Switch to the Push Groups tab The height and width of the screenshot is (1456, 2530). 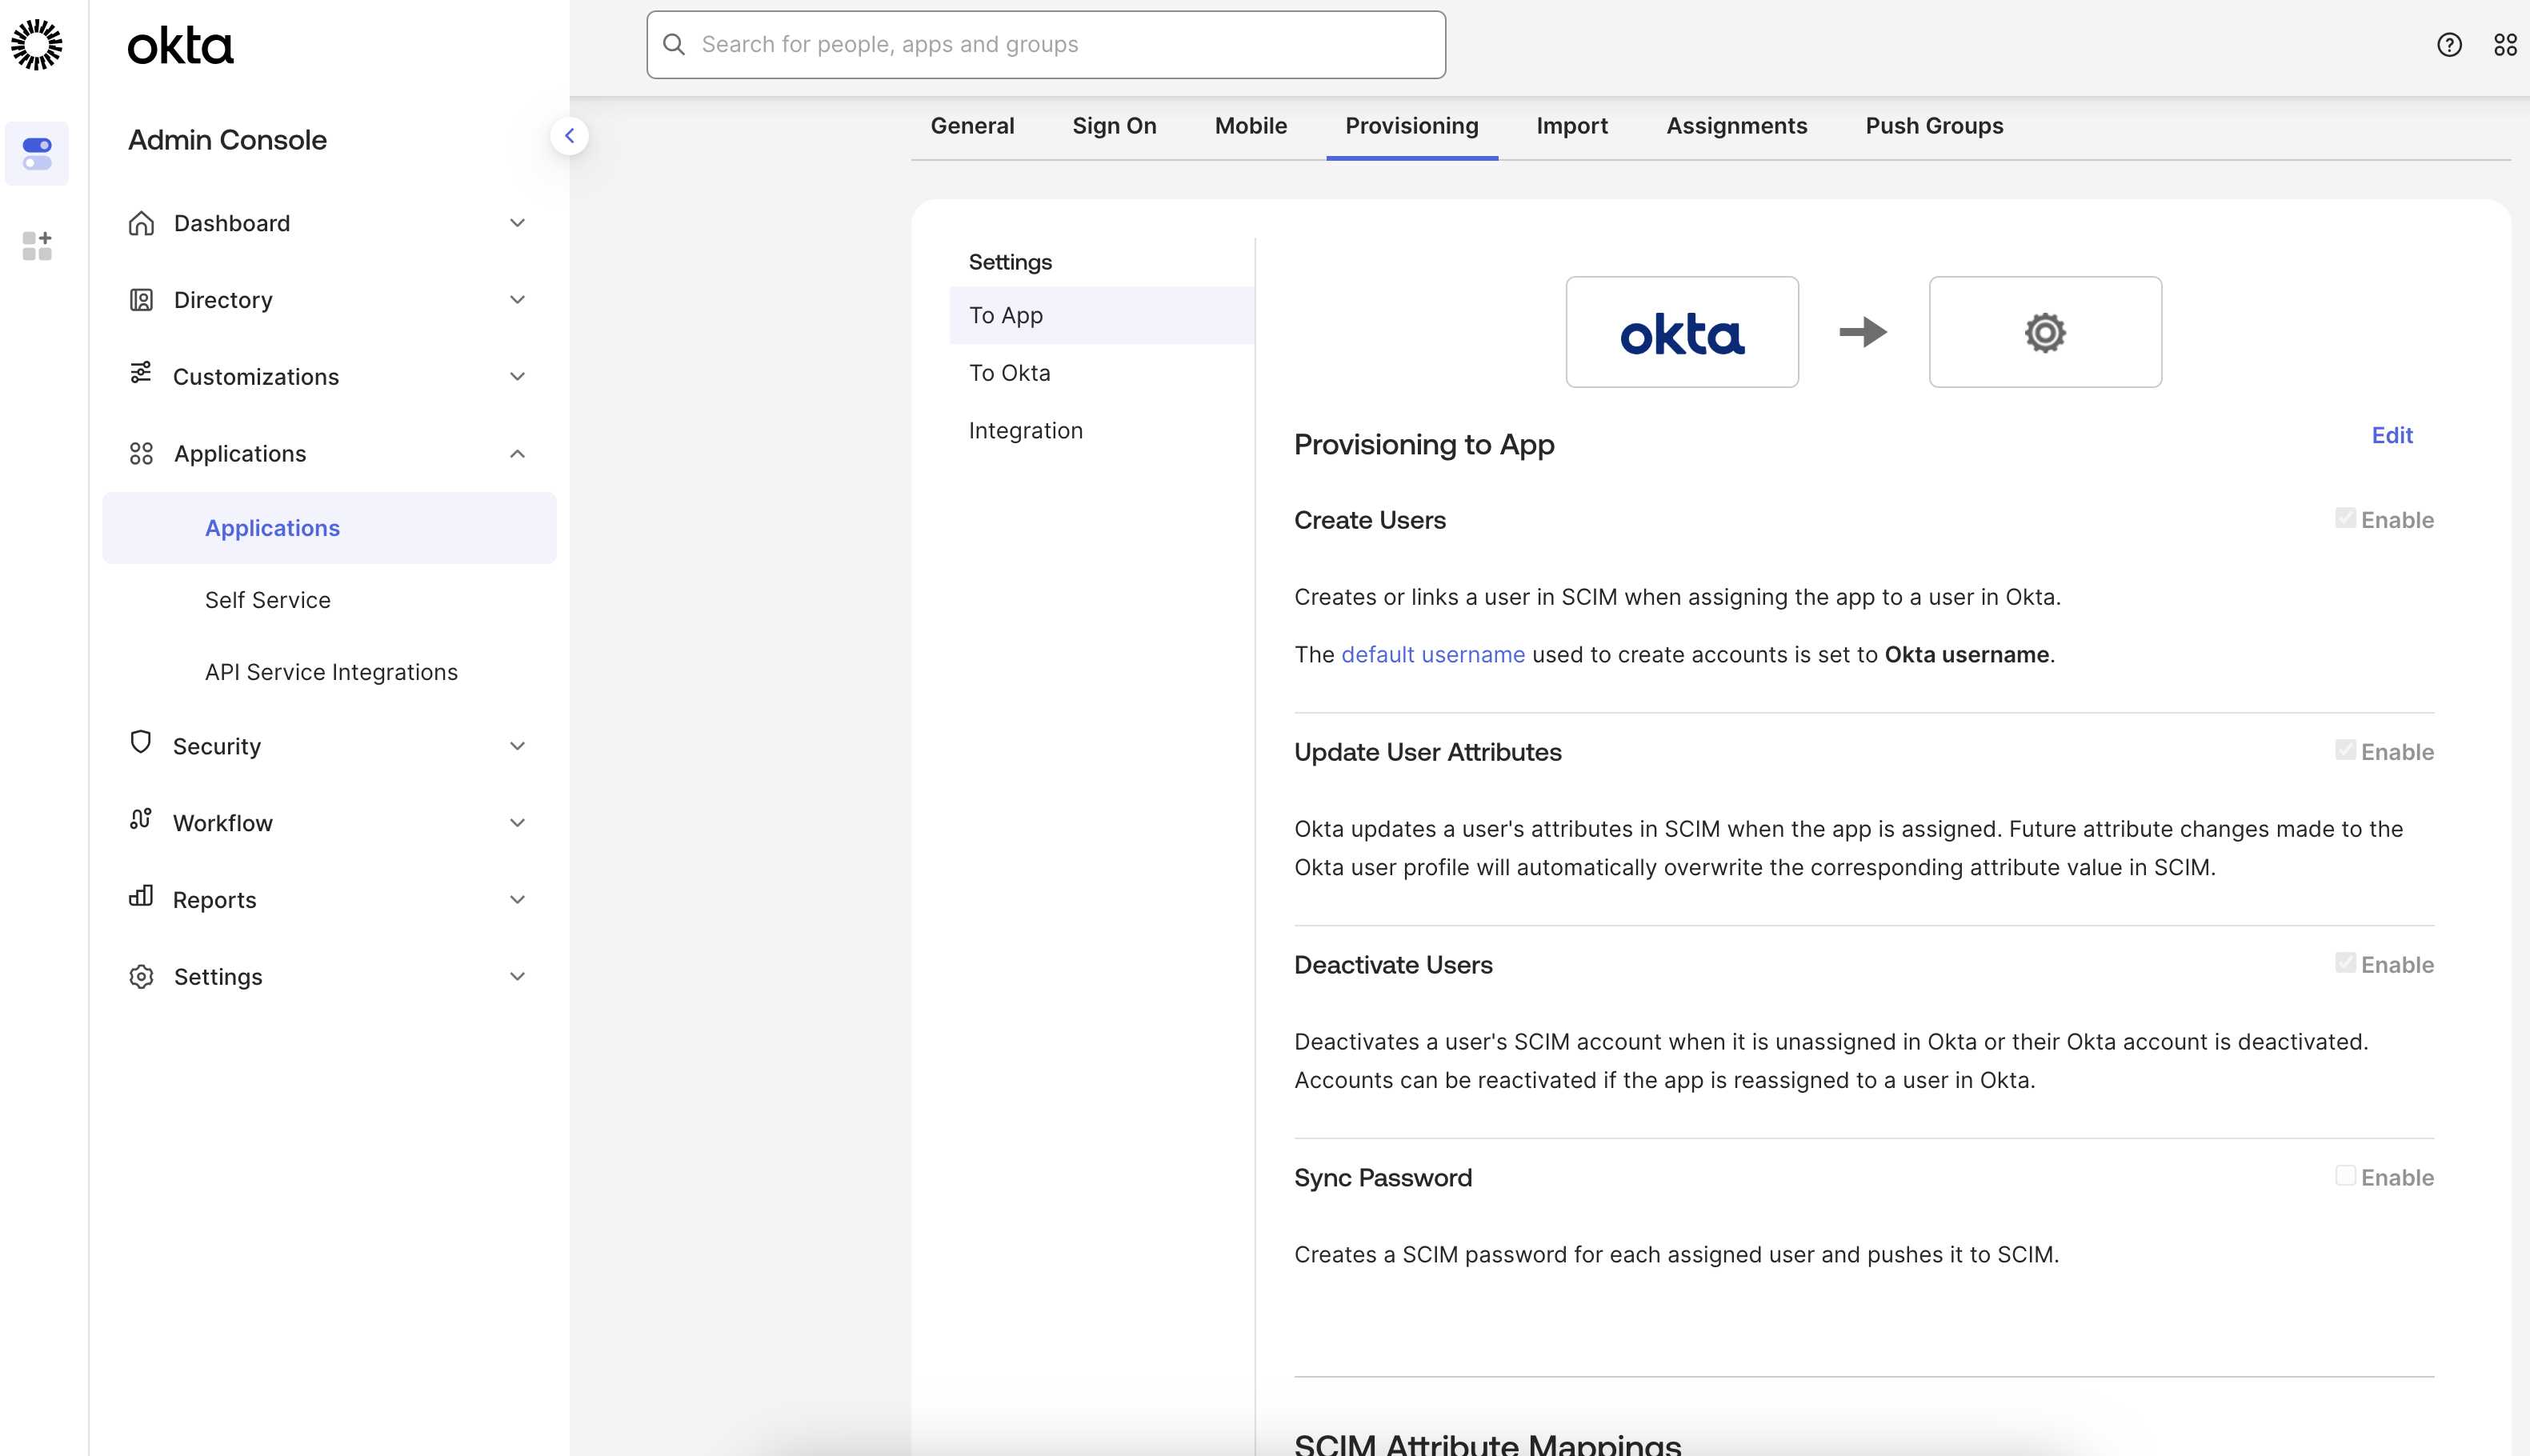pos(1934,126)
